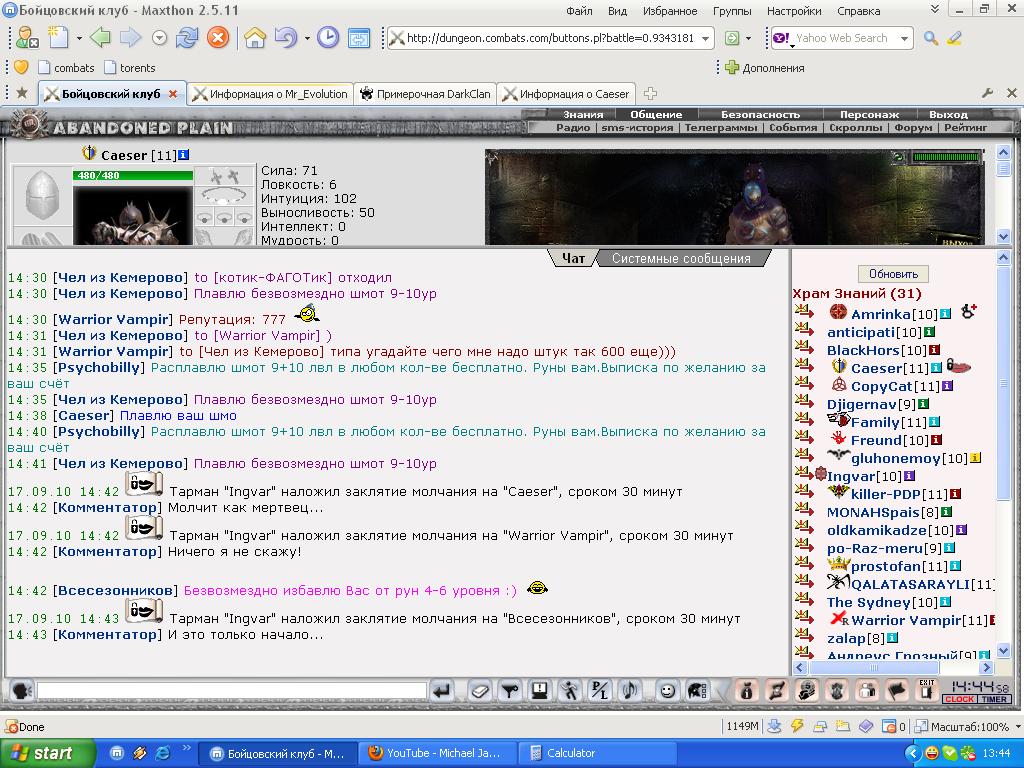Image resolution: width=1024 pixels, height=768 pixels.
Task: Open the Безопасность game menu
Action: click(760, 114)
